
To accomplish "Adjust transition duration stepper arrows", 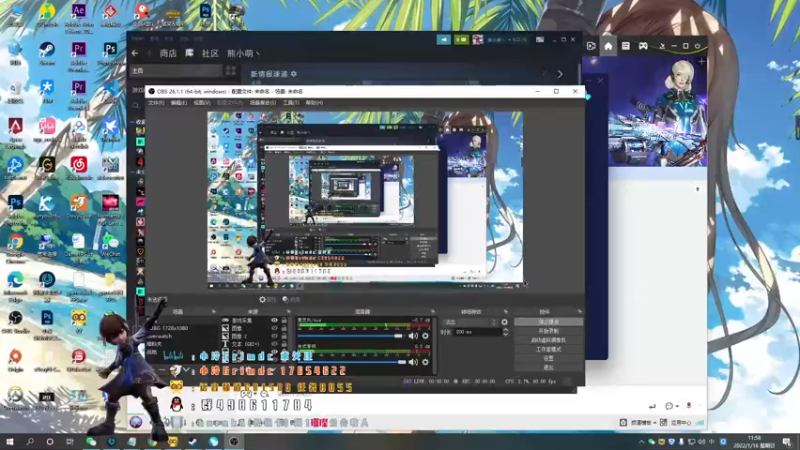I will click(x=505, y=332).
